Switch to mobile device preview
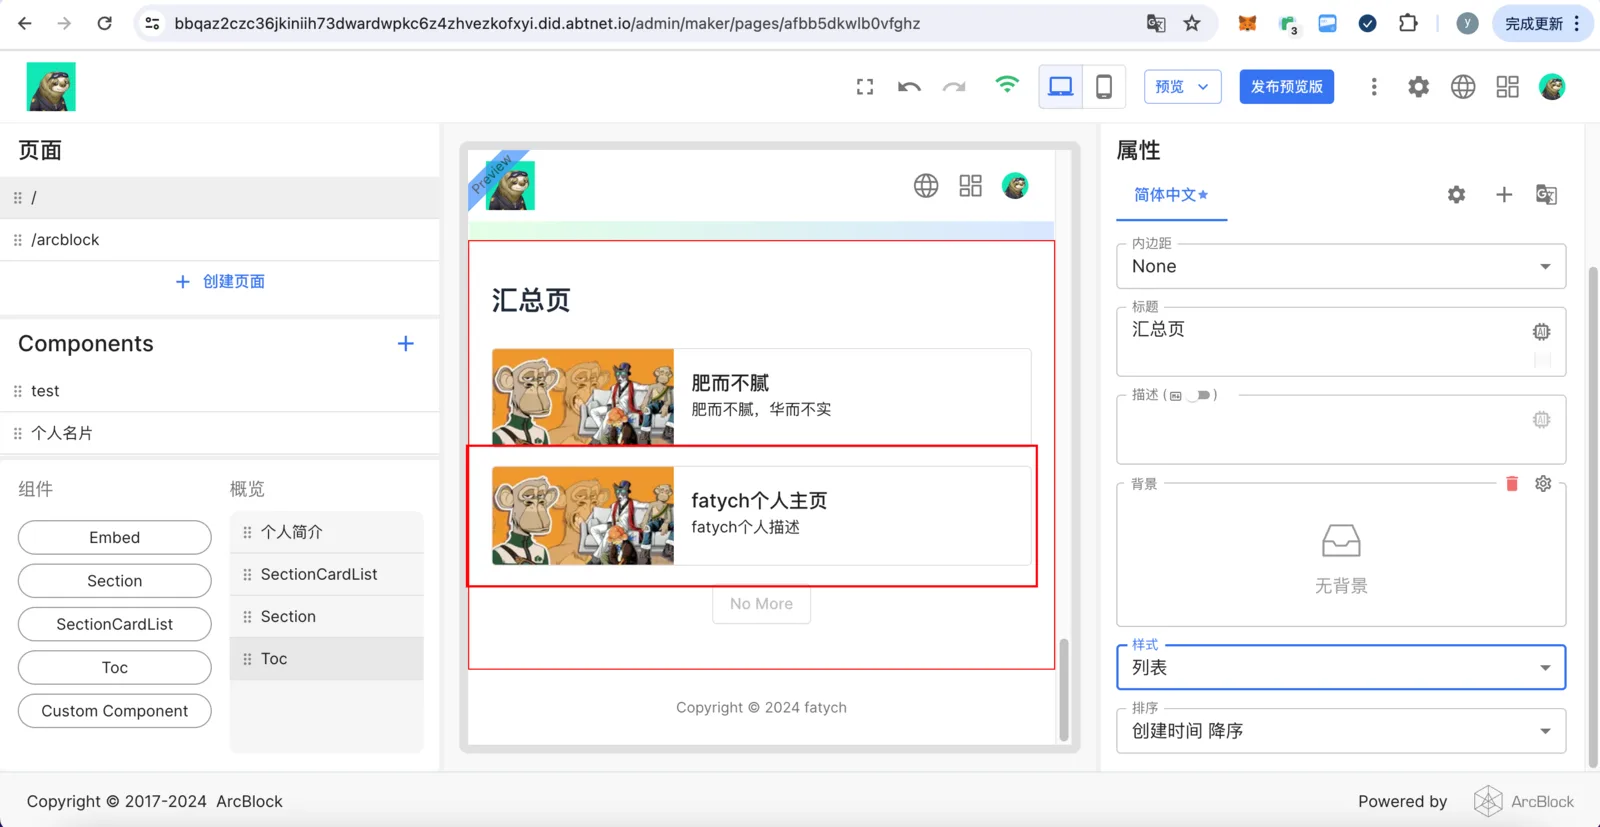The width and height of the screenshot is (1600, 827). point(1104,87)
